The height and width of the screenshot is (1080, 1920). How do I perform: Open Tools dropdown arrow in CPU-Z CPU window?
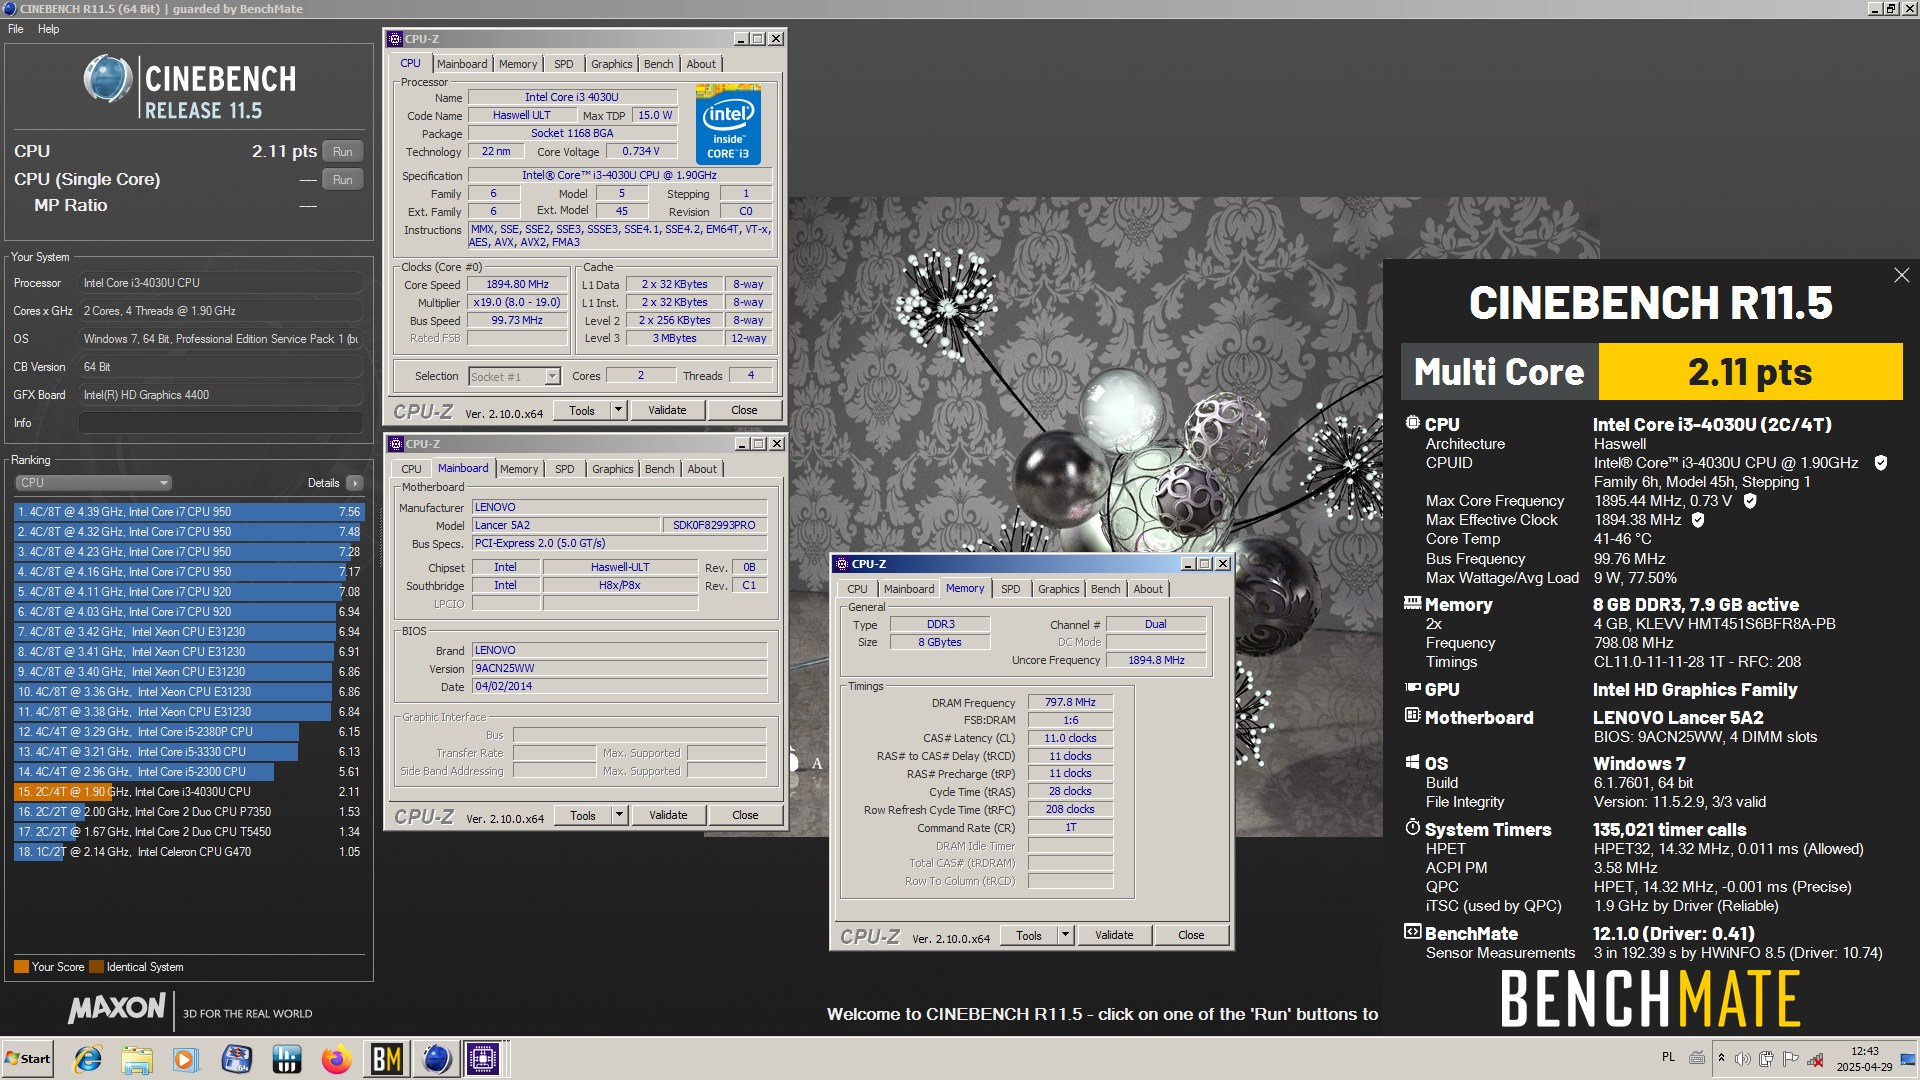(x=618, y=410)
